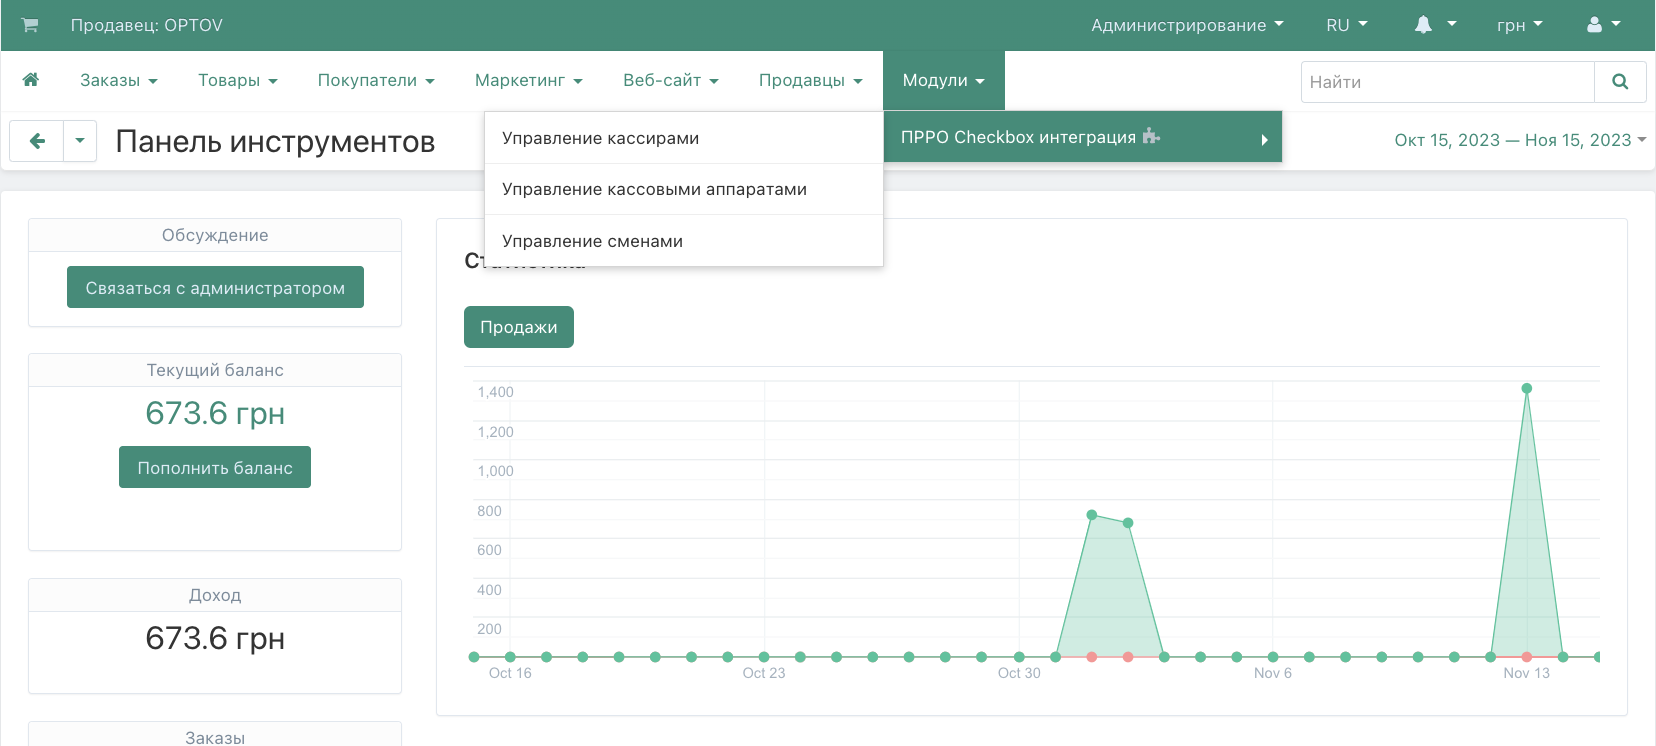Open the user account icon menu
Viewport: 1656px width, 746px height.
1595,25
